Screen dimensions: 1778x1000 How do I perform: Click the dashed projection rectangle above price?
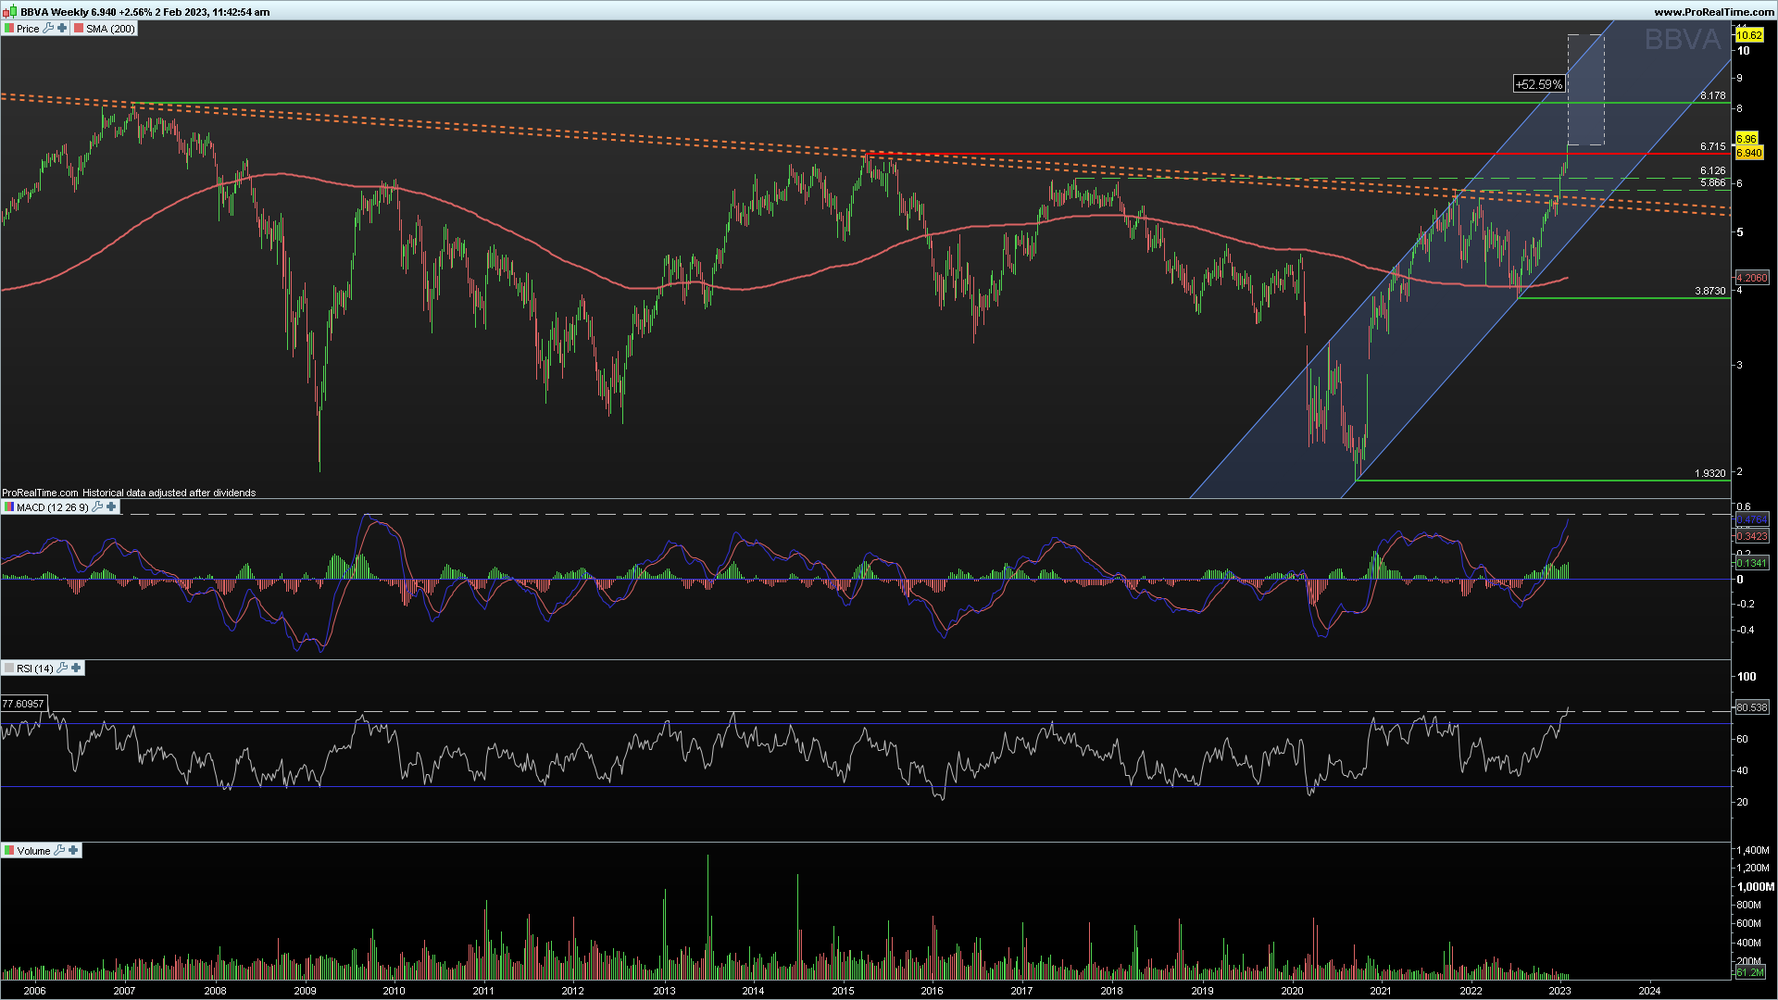[1586, 90]
